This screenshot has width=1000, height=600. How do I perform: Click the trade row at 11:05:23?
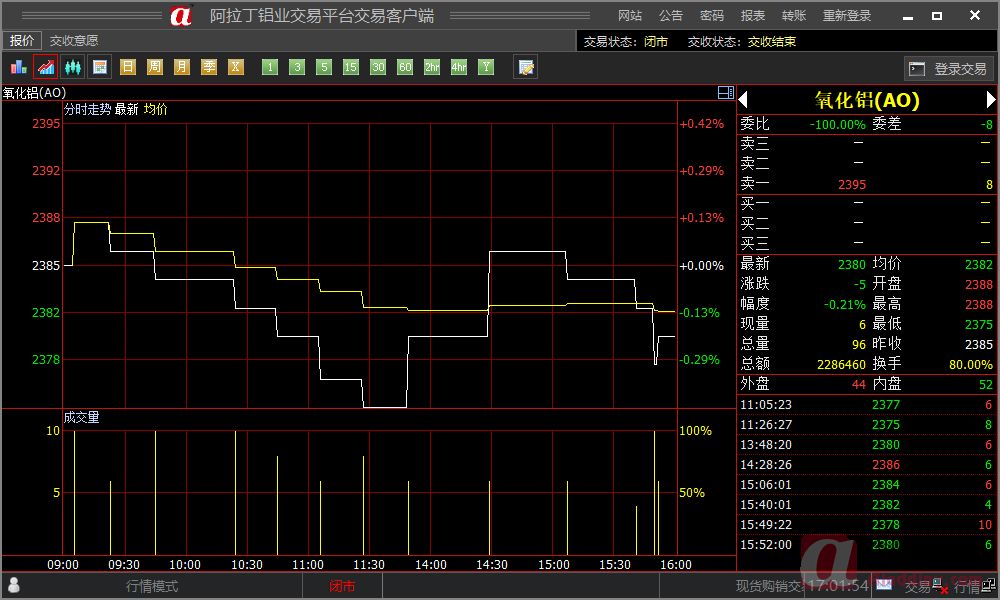point(865,405)
